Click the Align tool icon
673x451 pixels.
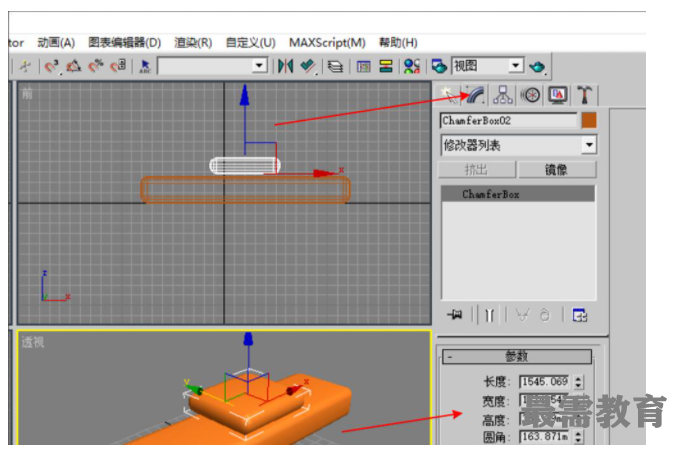tap(308, 67)
